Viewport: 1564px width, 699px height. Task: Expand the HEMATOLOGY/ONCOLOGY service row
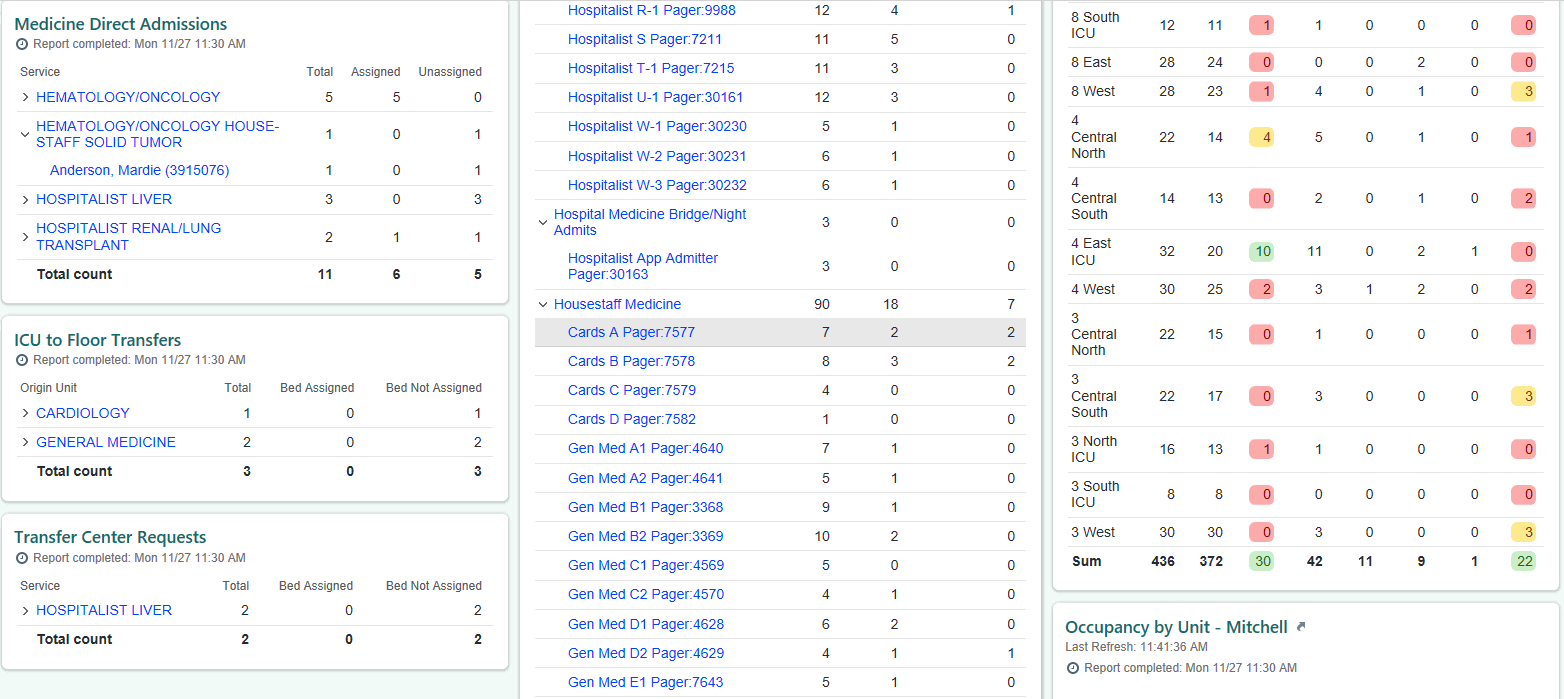[x=26, y=98]
